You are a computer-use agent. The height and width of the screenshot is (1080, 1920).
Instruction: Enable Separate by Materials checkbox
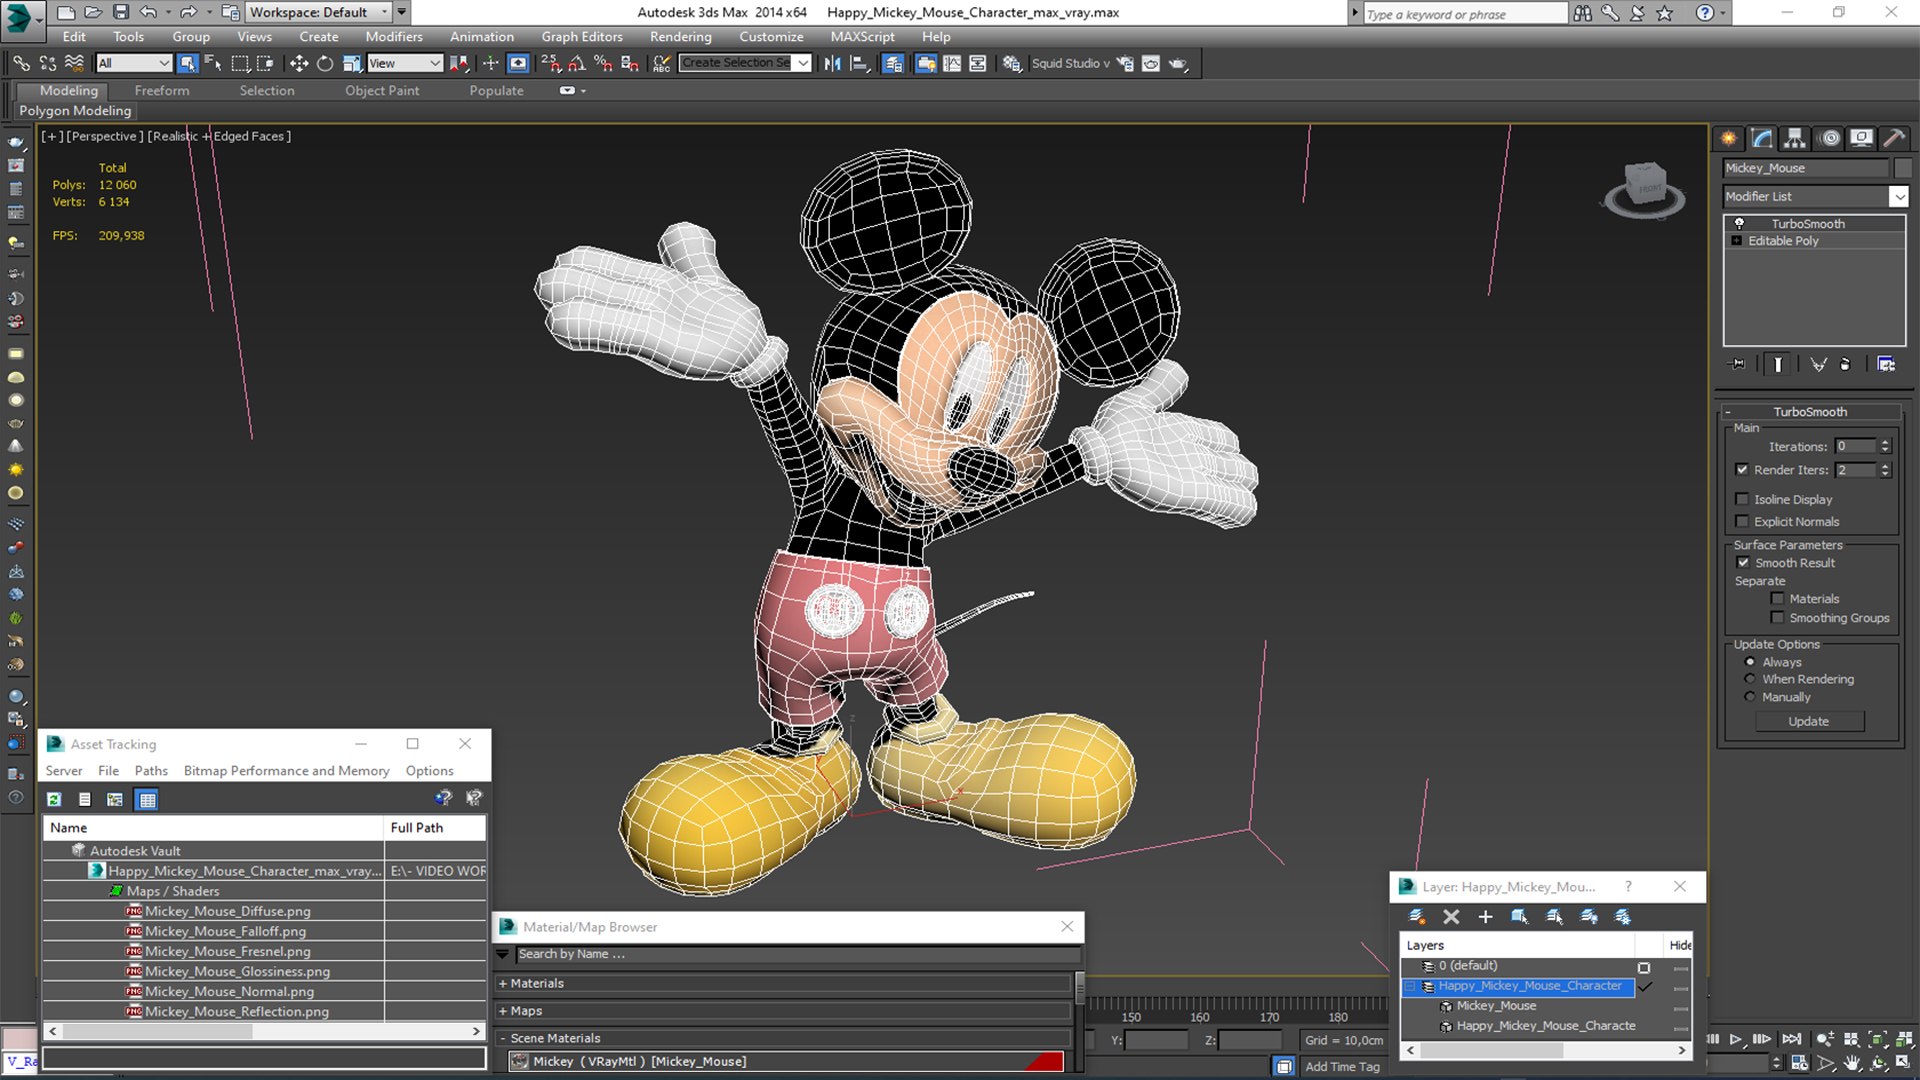click(x=1777, y=599)
